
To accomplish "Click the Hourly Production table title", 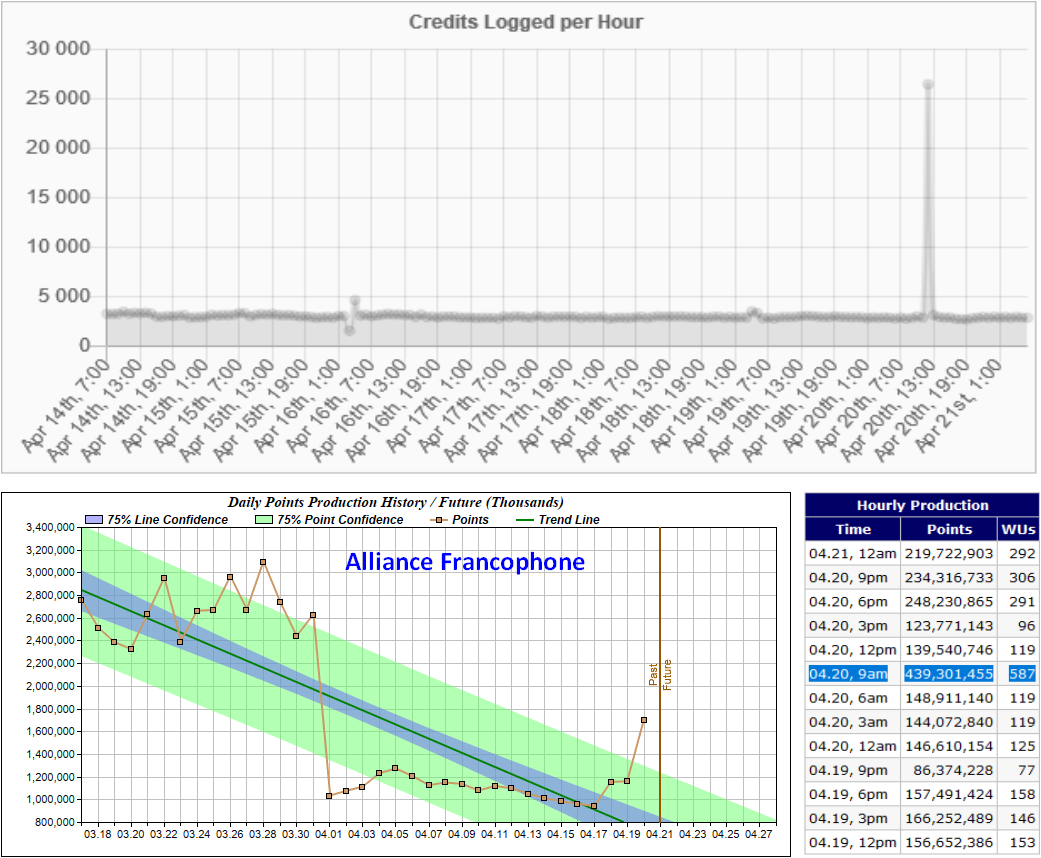I will [x=922, y=505].
